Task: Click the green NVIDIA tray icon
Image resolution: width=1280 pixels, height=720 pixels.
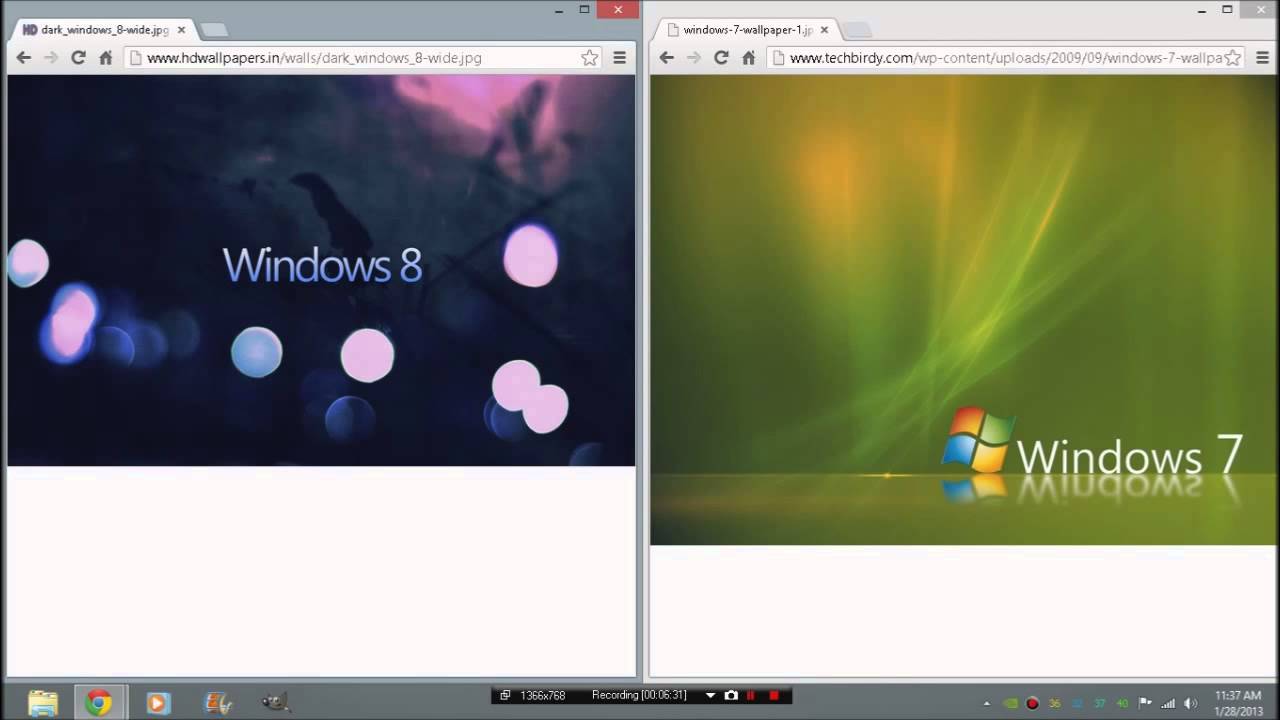Action: coord(1011,703)
